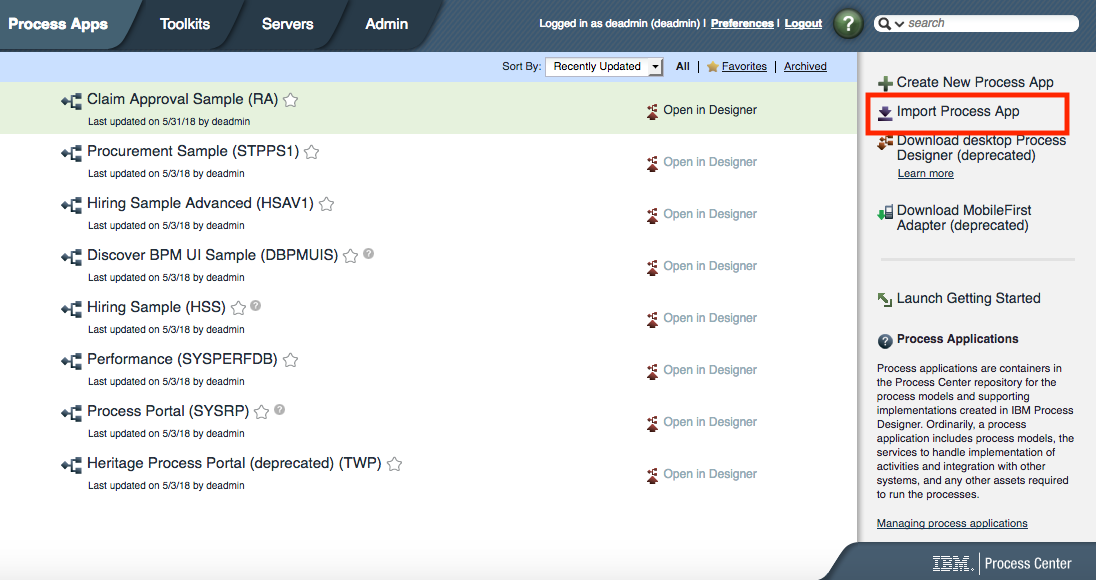Open Preferences link

point(742,23)
